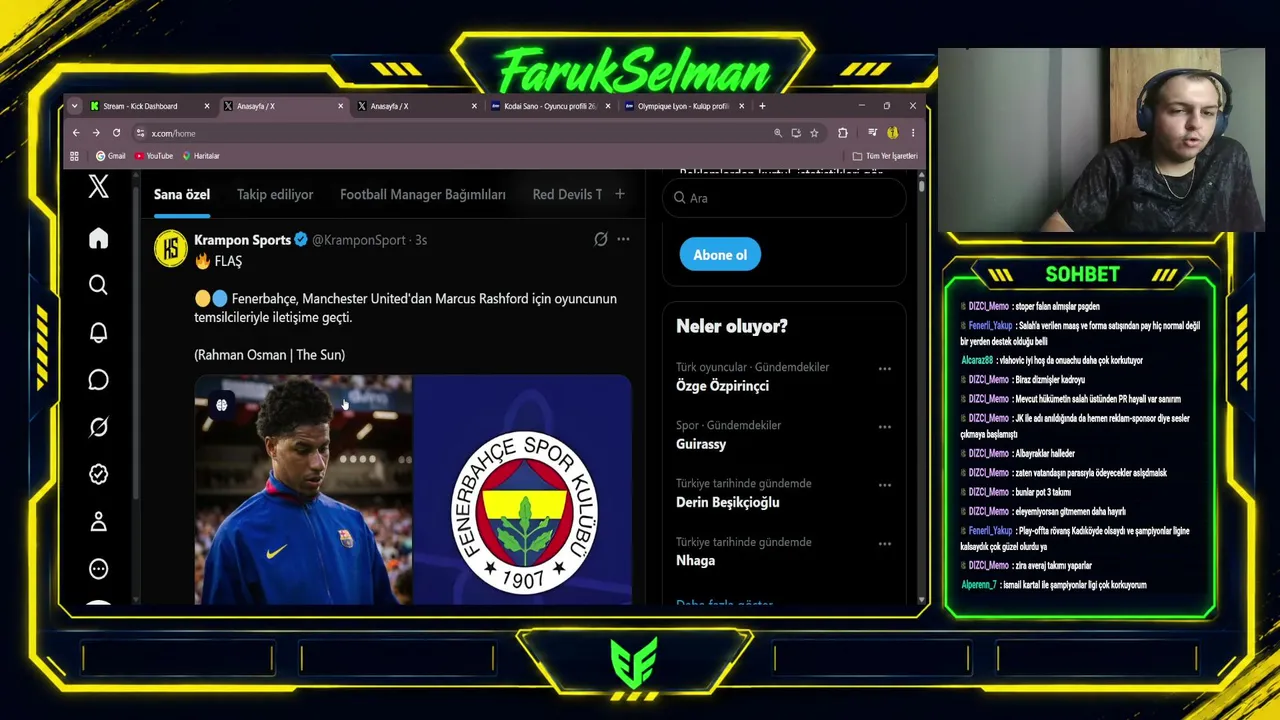Open the YouTube bookmark
The width and height of the screenshot is (1280, 720).
tap(154, 156)
